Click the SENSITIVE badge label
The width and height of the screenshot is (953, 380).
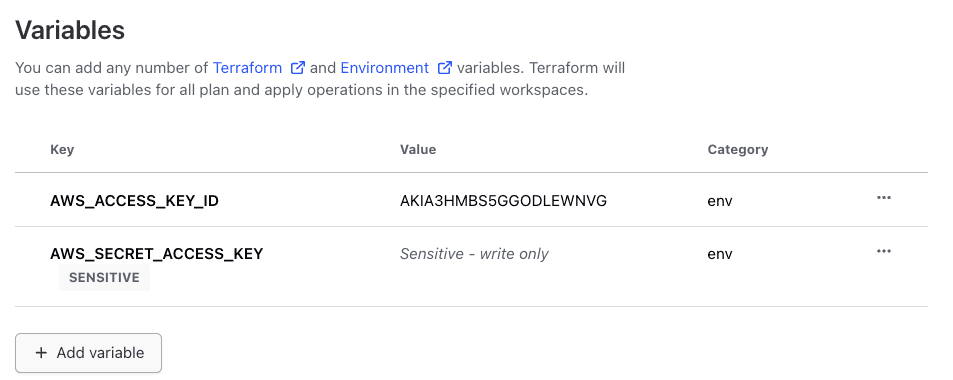[104, 278]
